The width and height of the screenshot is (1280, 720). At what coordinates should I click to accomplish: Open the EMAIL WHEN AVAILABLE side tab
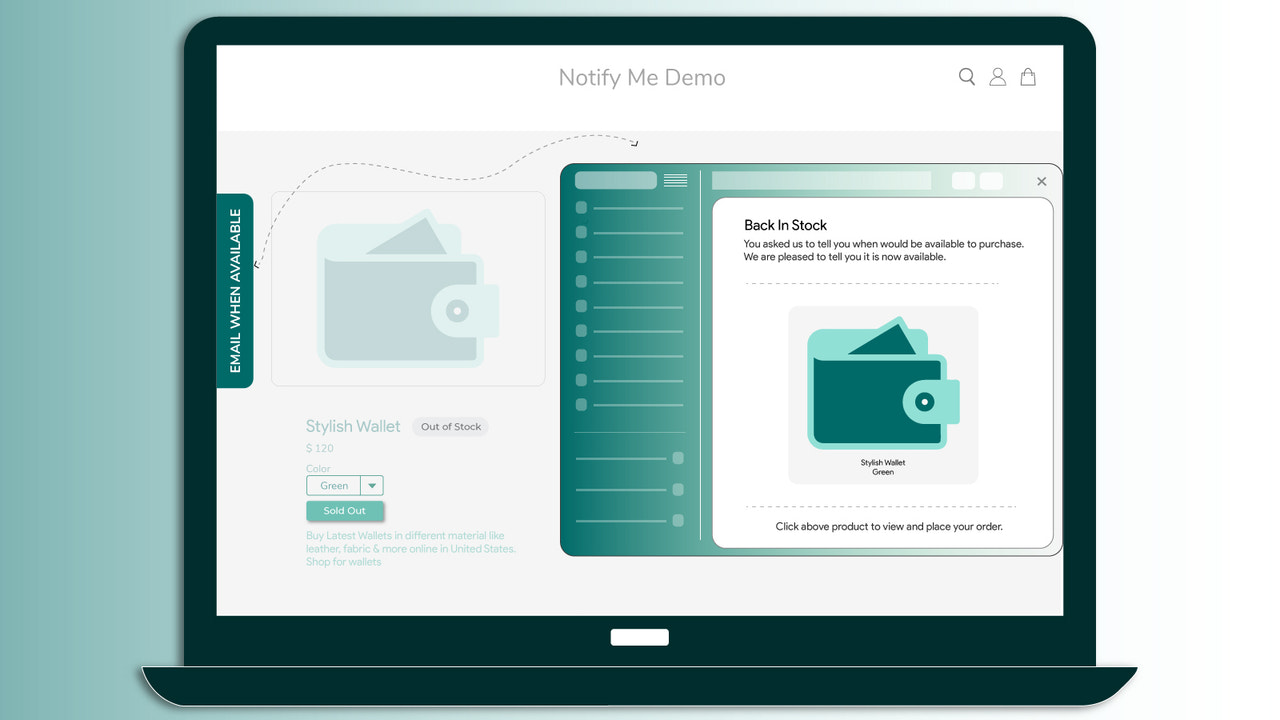click(236, 290)
